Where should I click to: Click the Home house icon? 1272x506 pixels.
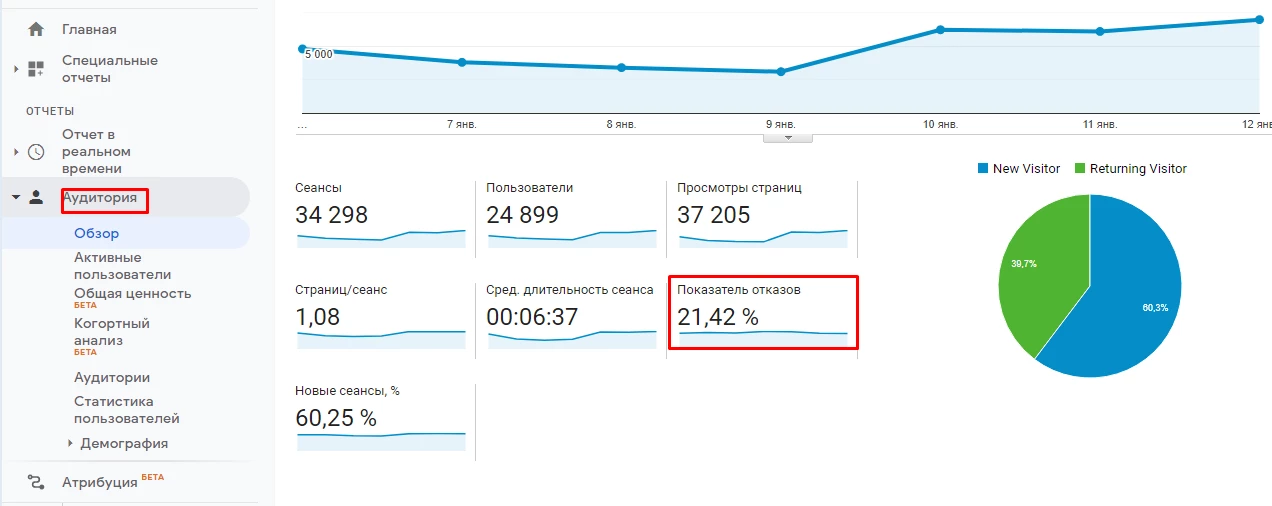coord(36,29)
